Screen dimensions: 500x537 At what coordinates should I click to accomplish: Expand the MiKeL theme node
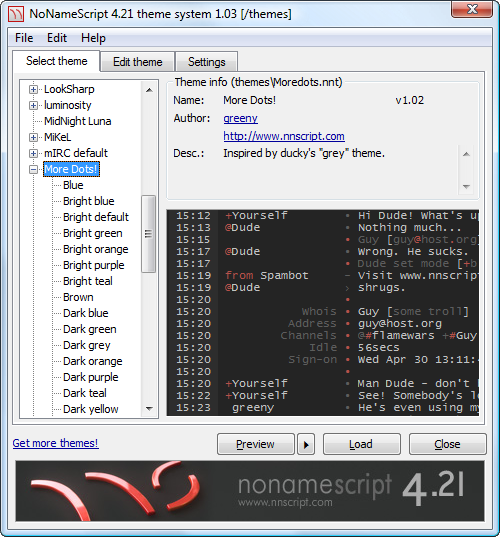(33, 137)
